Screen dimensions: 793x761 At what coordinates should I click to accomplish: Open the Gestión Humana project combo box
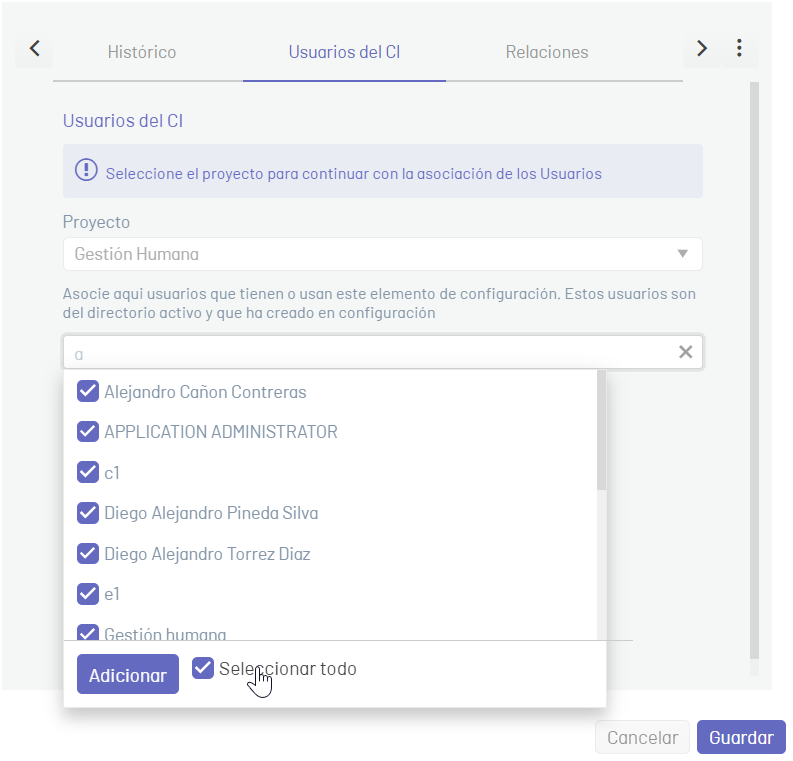382,254
